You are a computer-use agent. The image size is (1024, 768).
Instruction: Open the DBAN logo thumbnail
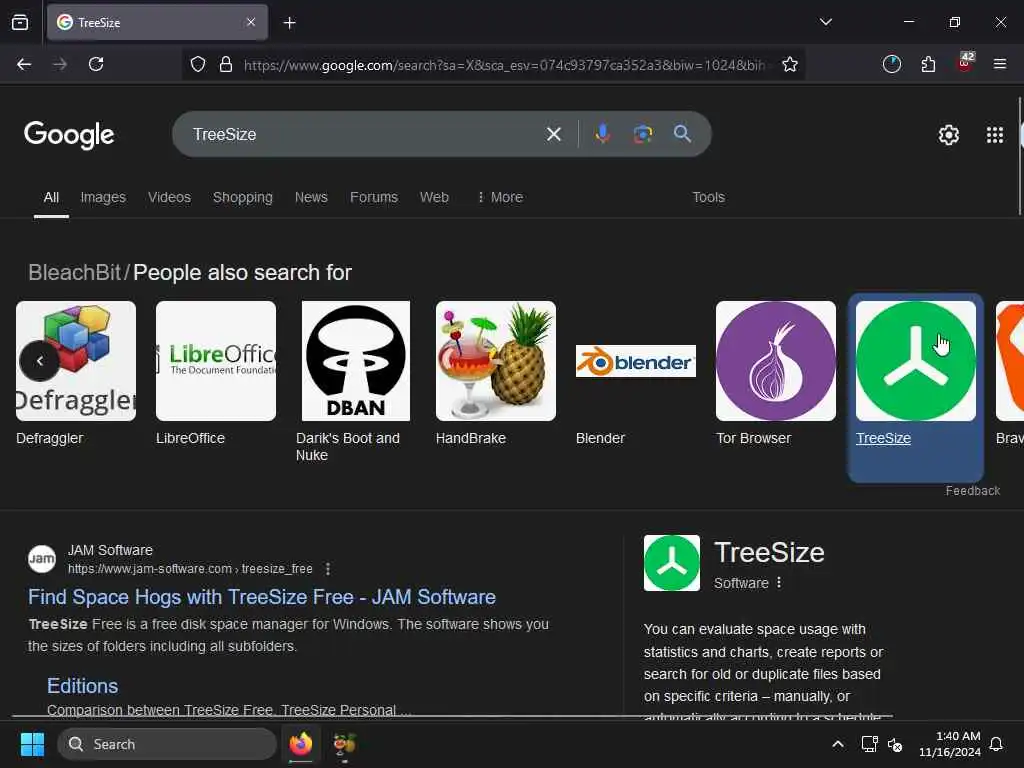point(356,360)
